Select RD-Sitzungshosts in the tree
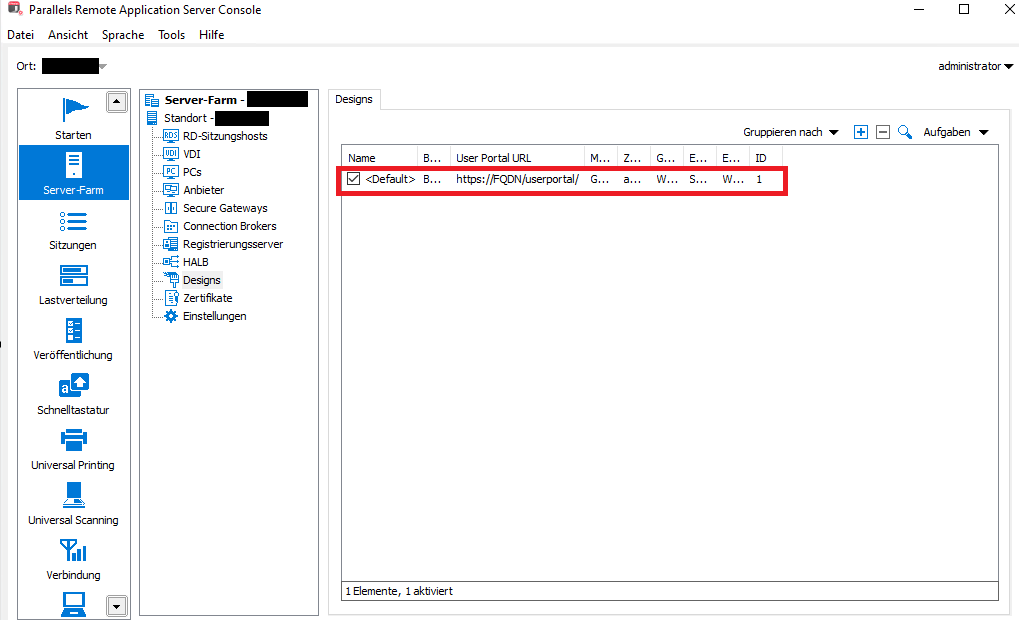 coord(226,136)
